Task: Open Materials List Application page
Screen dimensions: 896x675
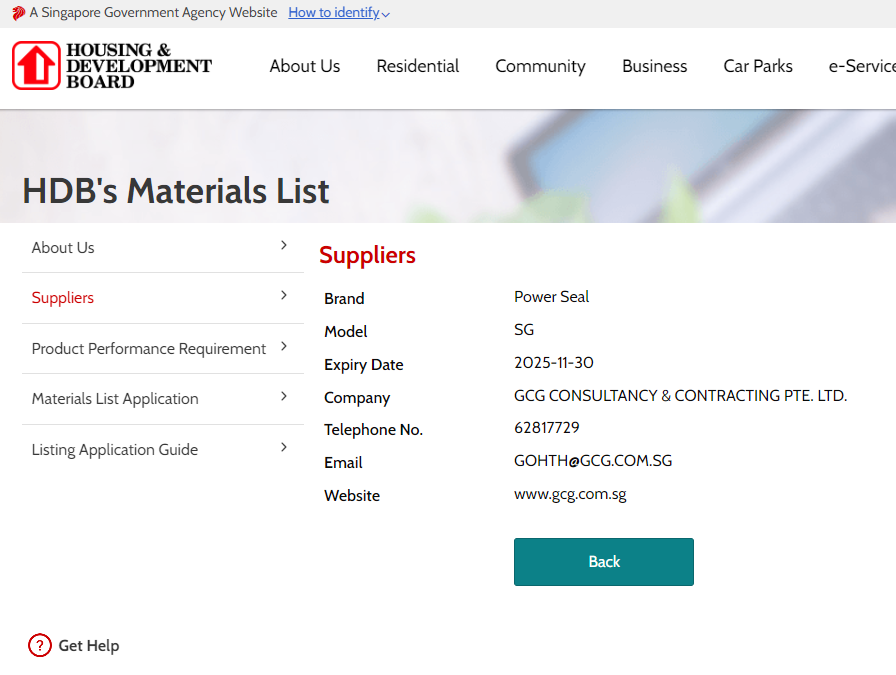Action: [115, 399]
